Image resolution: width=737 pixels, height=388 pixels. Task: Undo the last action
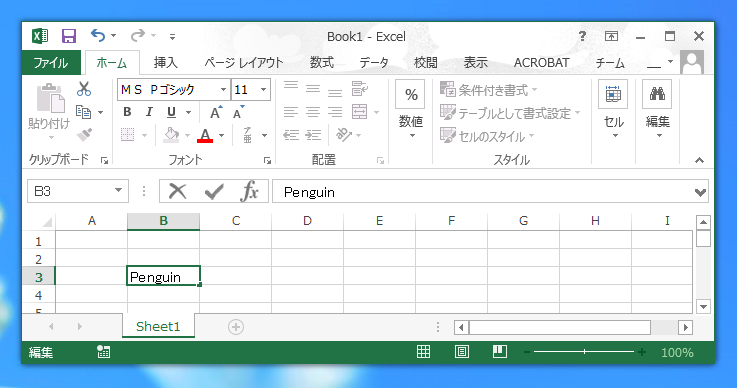click(98, 36)
